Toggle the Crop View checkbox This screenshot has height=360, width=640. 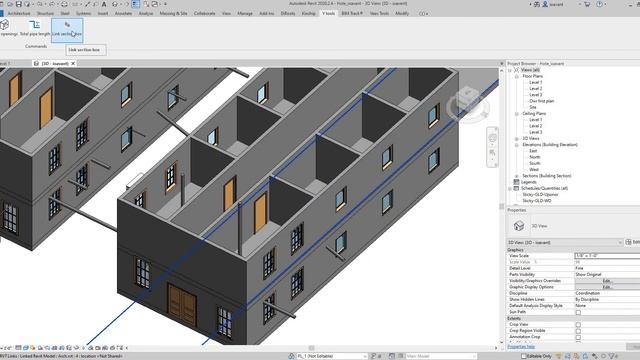[578, 324]
